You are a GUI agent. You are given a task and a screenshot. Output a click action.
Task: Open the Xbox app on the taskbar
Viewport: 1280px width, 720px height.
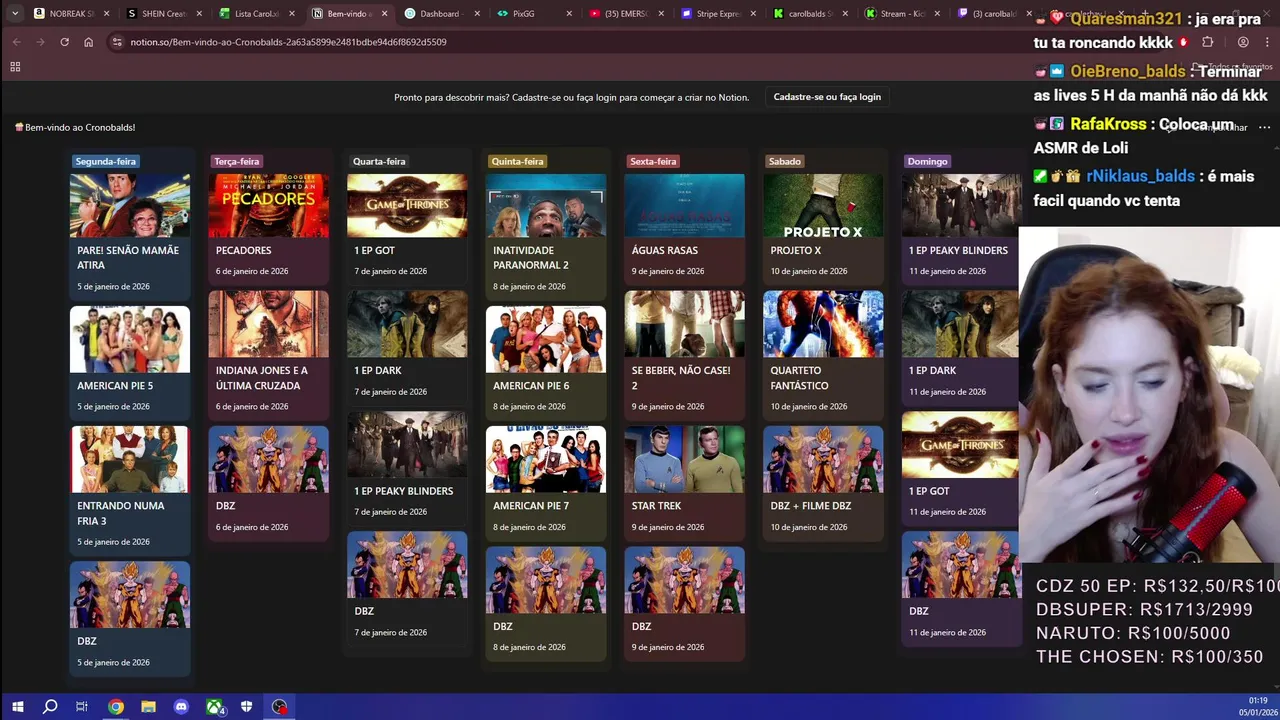(x=214, y=707)
